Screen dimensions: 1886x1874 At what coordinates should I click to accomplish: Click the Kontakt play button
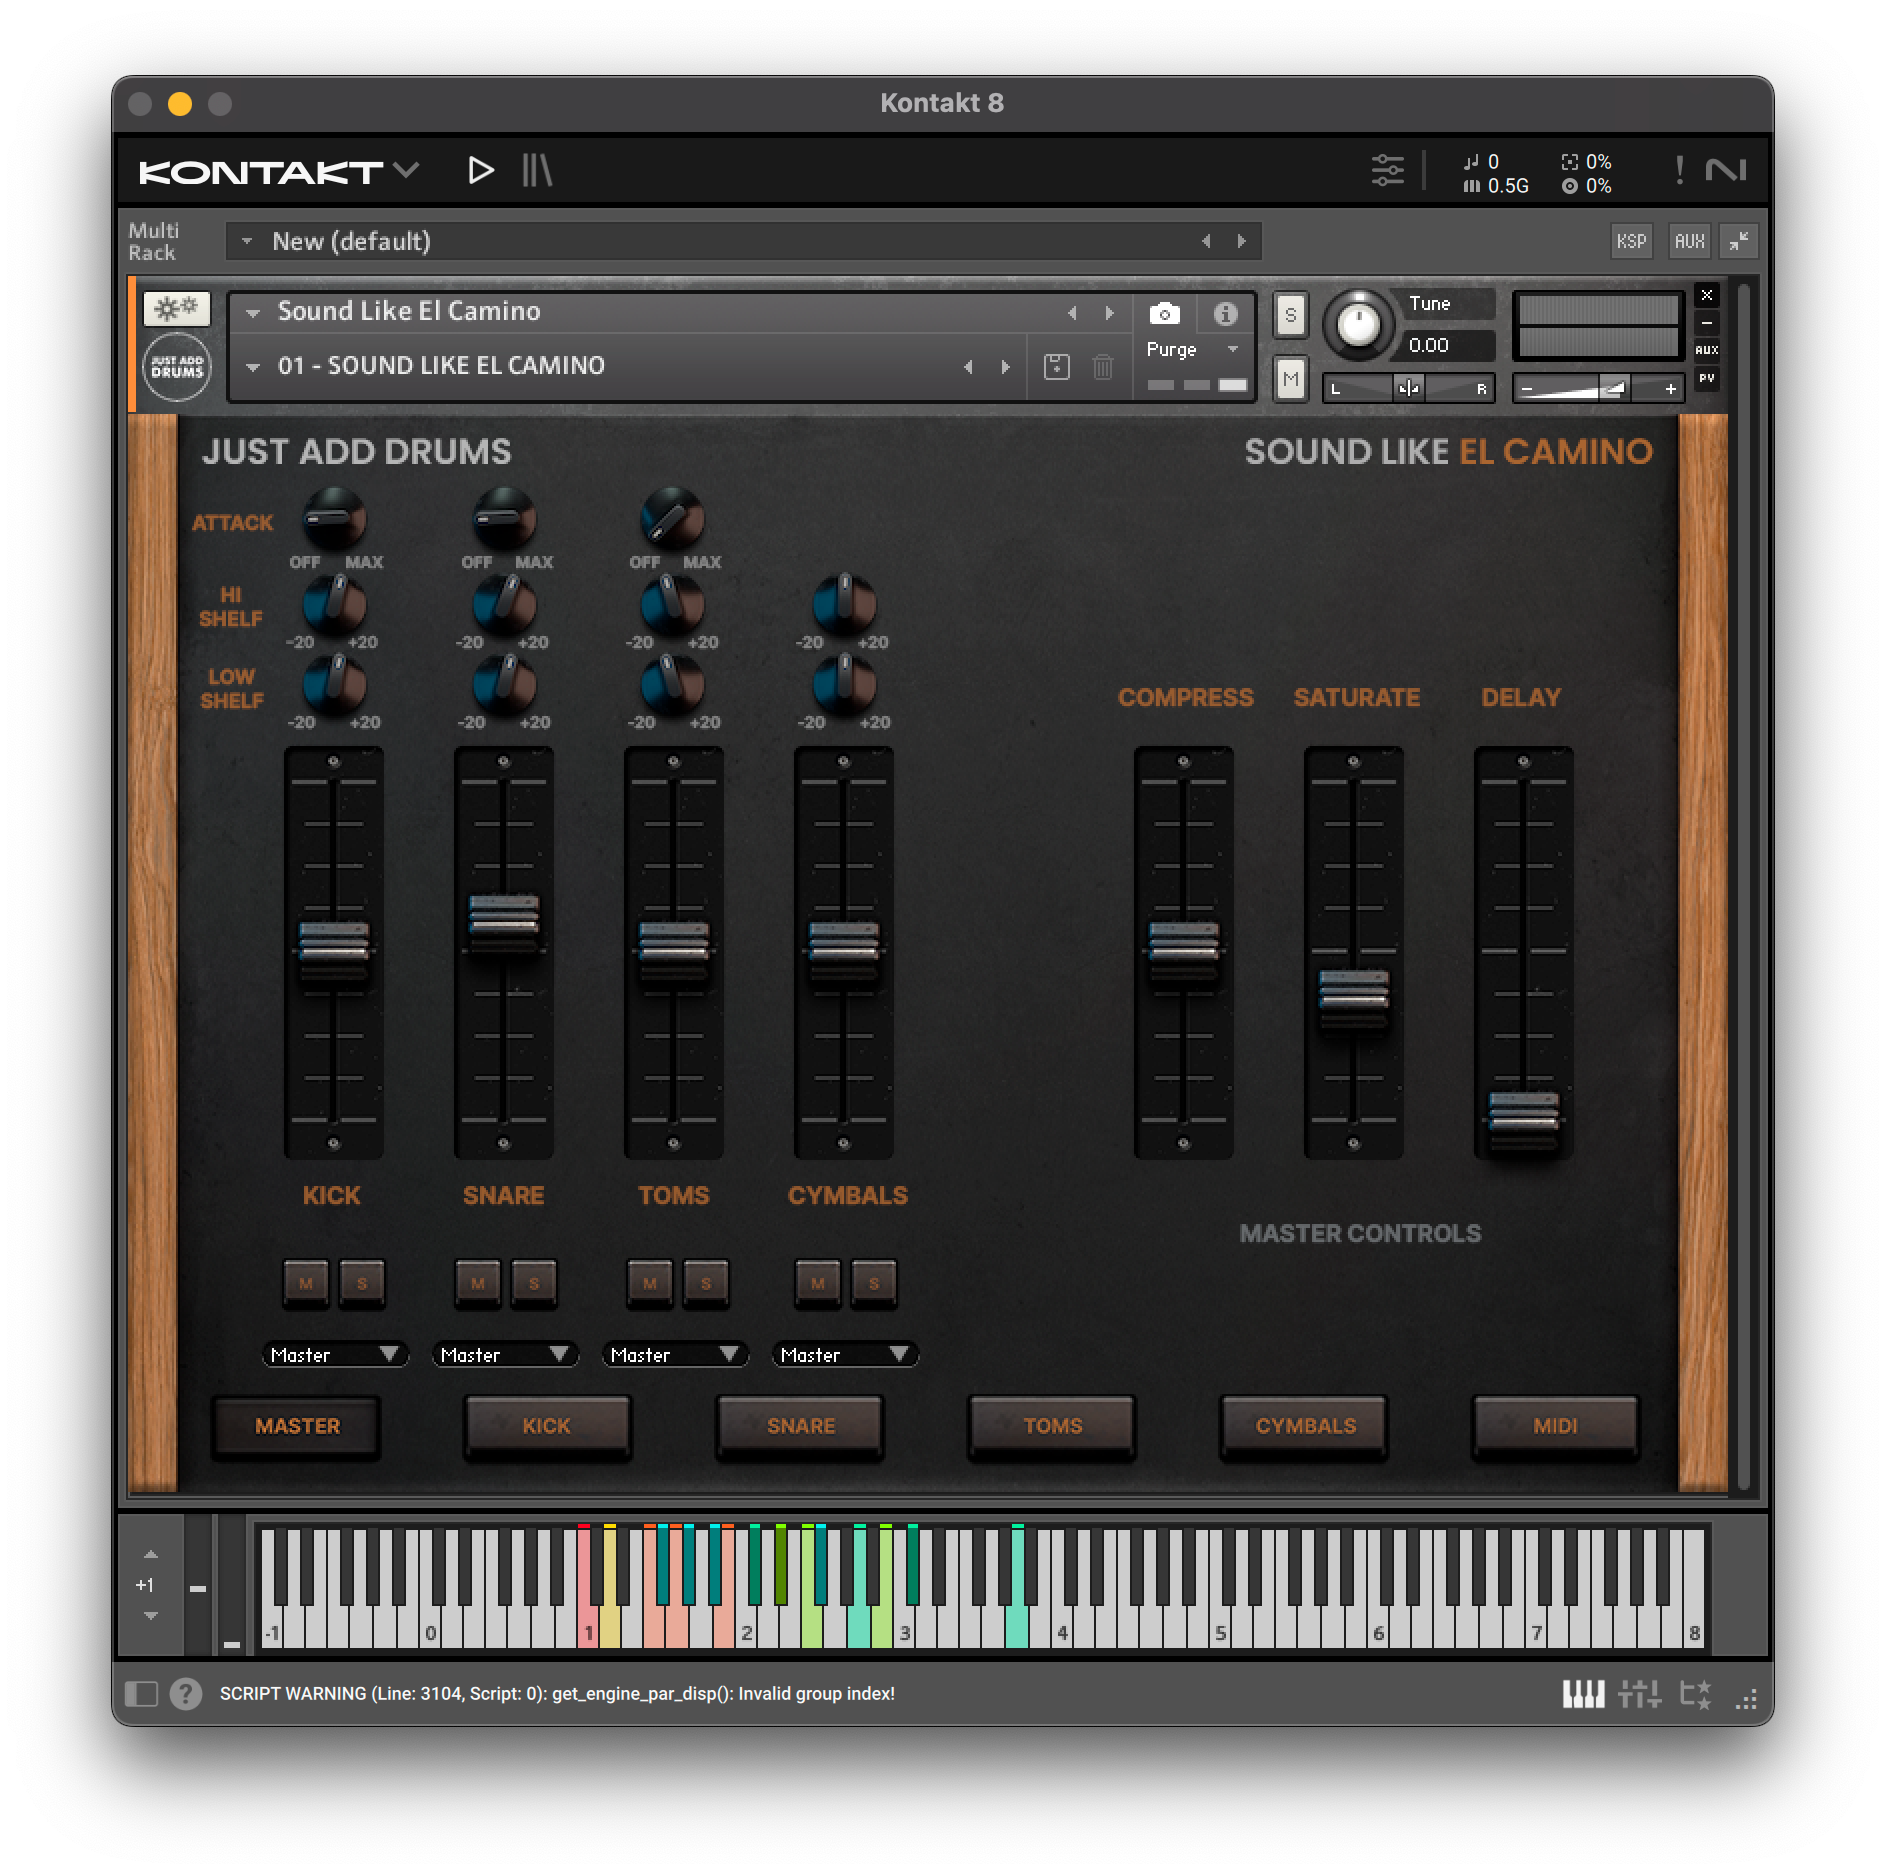tap(480, 171)
